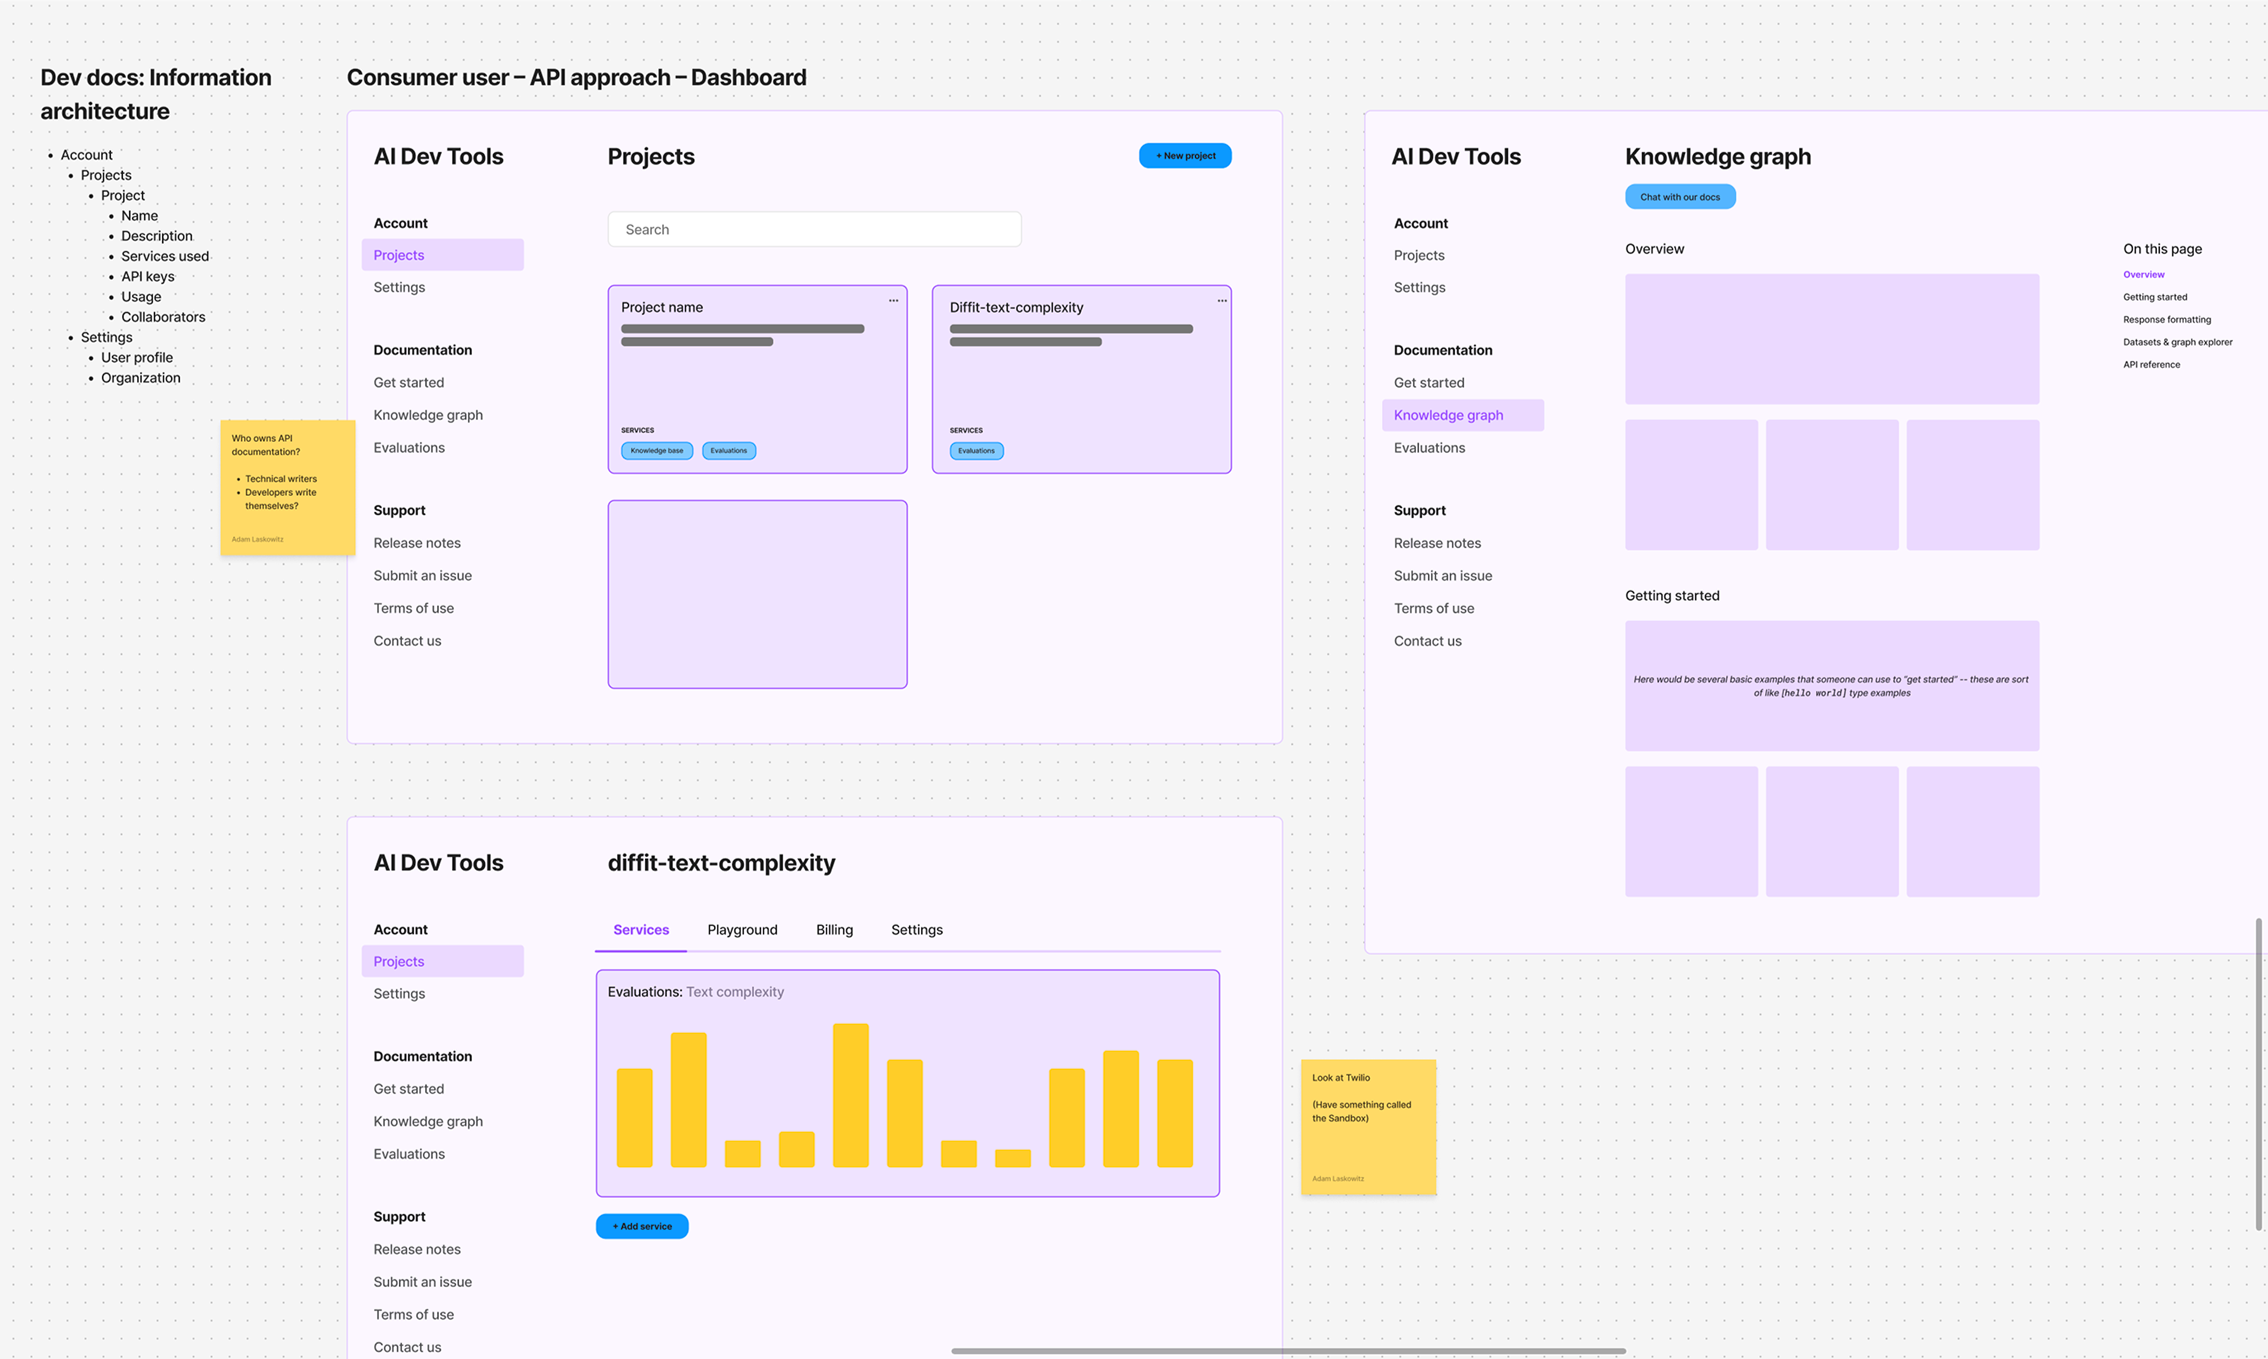Click the vertical scrollbar on the right edge
The height and width of the screenshot is (1359, 2268).
point(2258,1075)
